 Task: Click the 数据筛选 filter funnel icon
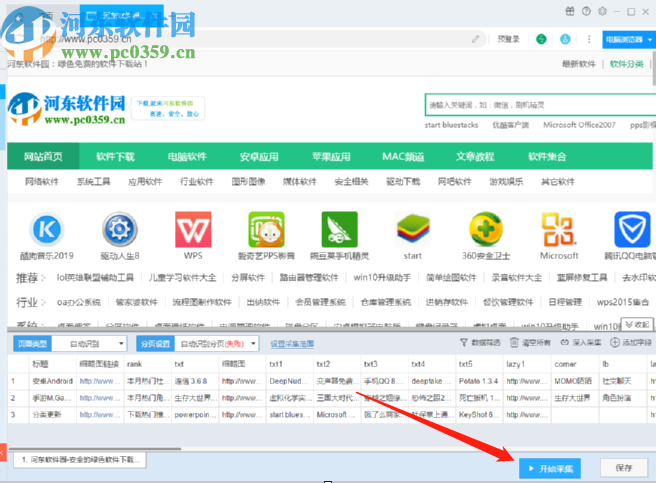[464, 342]
